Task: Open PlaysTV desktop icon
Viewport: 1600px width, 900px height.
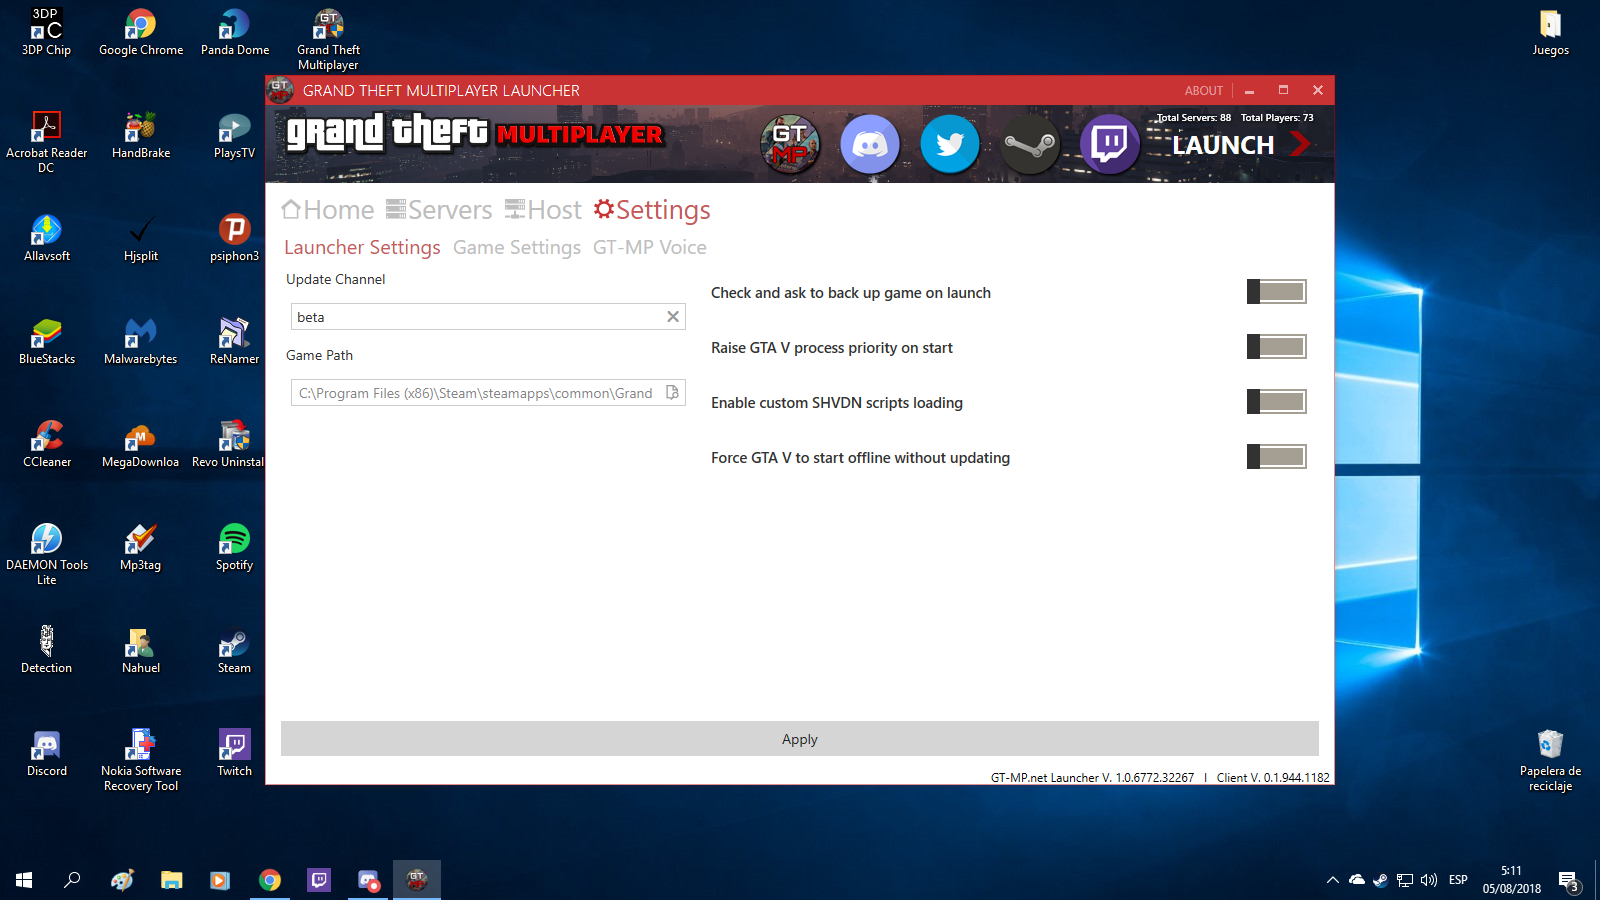Action: coord(234,136)
